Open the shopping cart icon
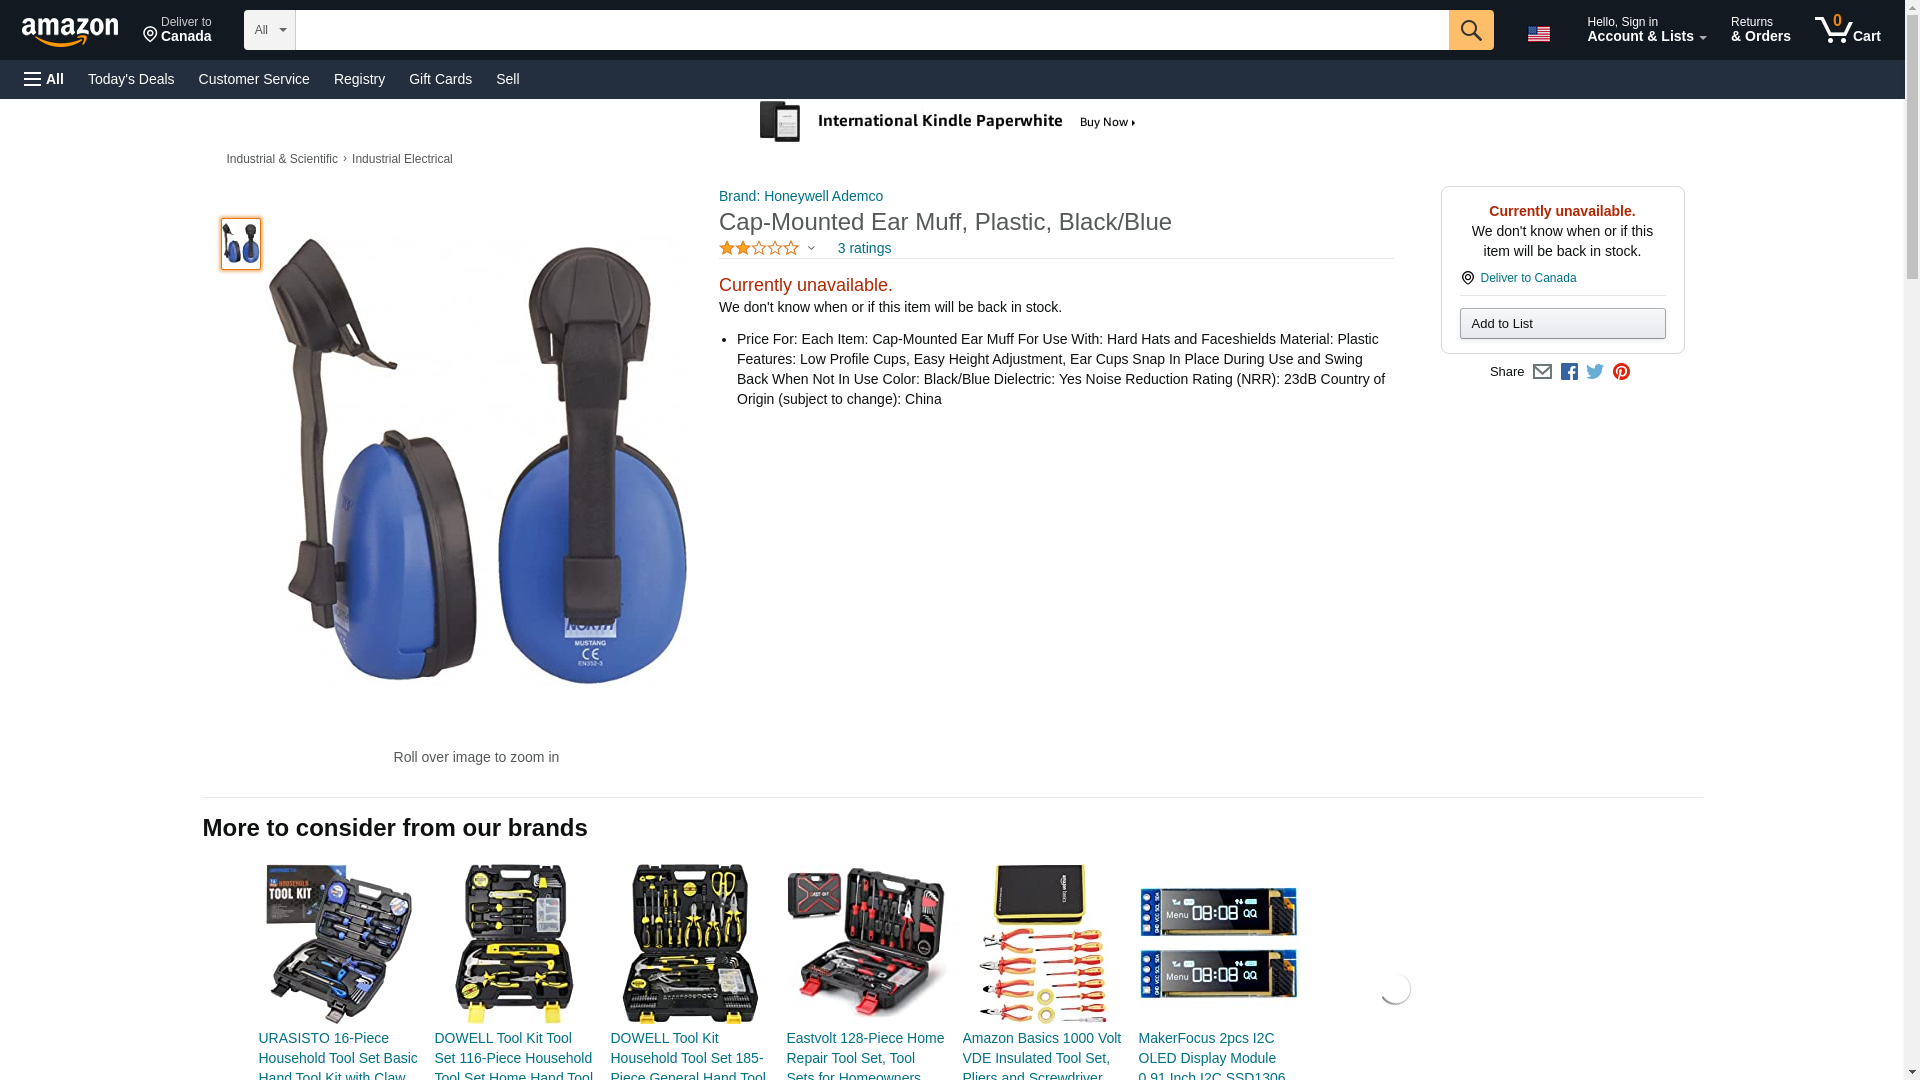 (1848, 29)
